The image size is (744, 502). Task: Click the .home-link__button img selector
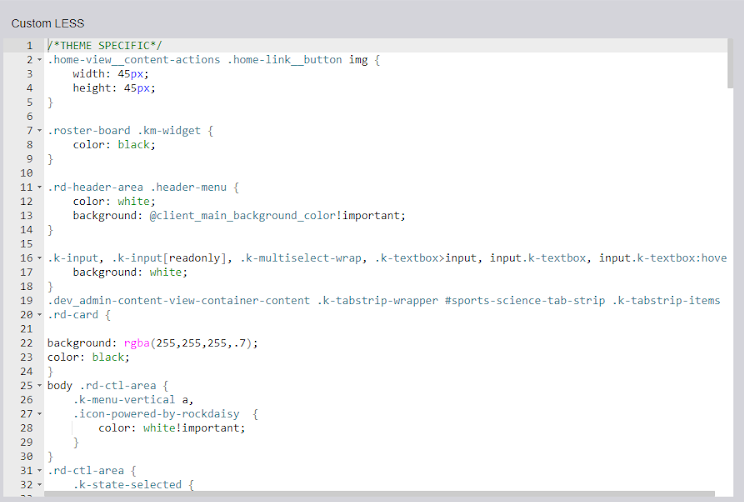click(298, 60)
